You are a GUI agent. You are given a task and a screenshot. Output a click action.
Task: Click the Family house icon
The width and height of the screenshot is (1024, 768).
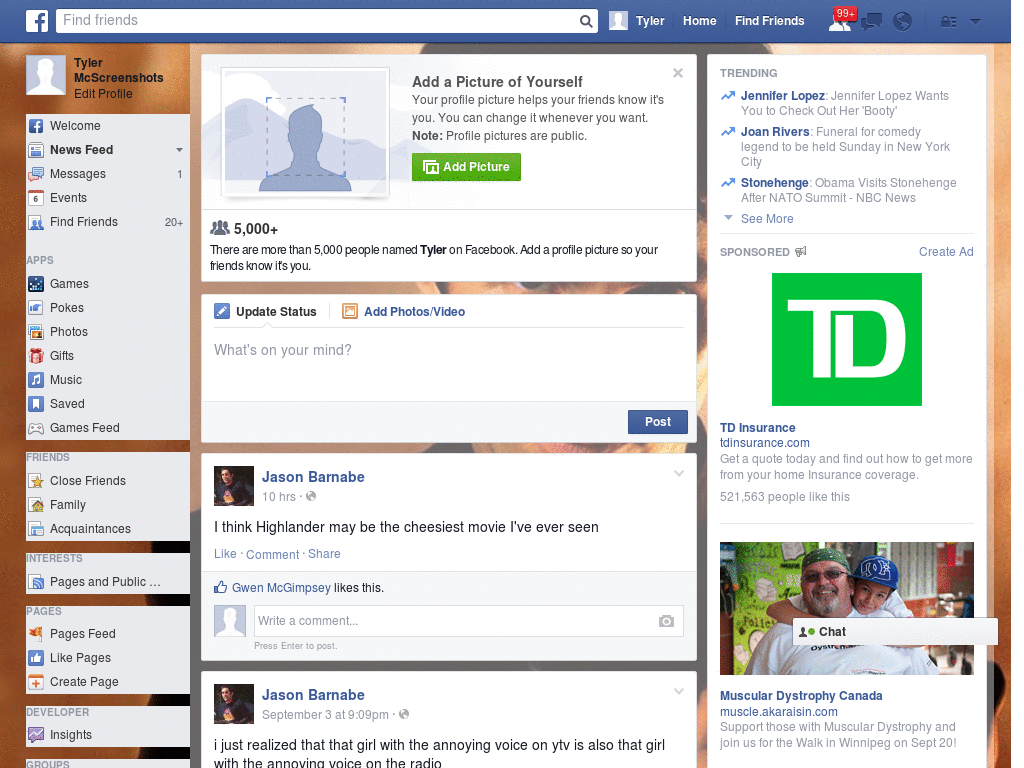36,505
